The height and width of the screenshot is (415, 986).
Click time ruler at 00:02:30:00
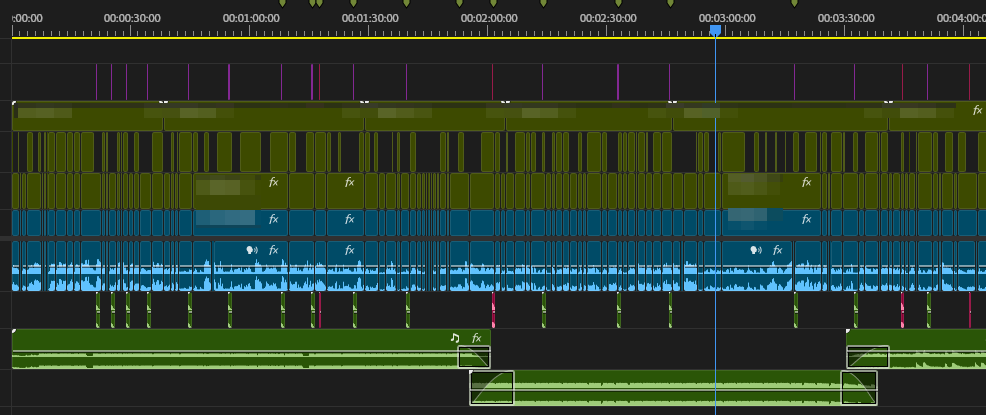[607, 19]
